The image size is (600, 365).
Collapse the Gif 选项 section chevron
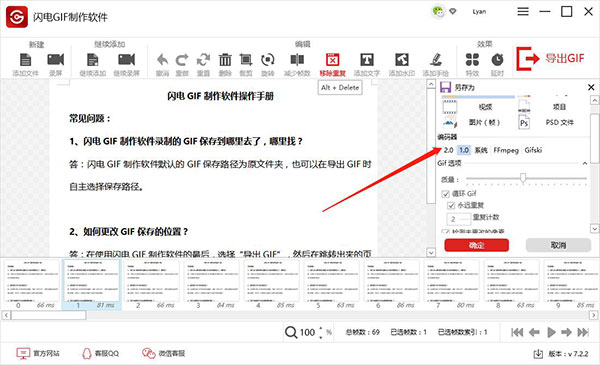585,163
